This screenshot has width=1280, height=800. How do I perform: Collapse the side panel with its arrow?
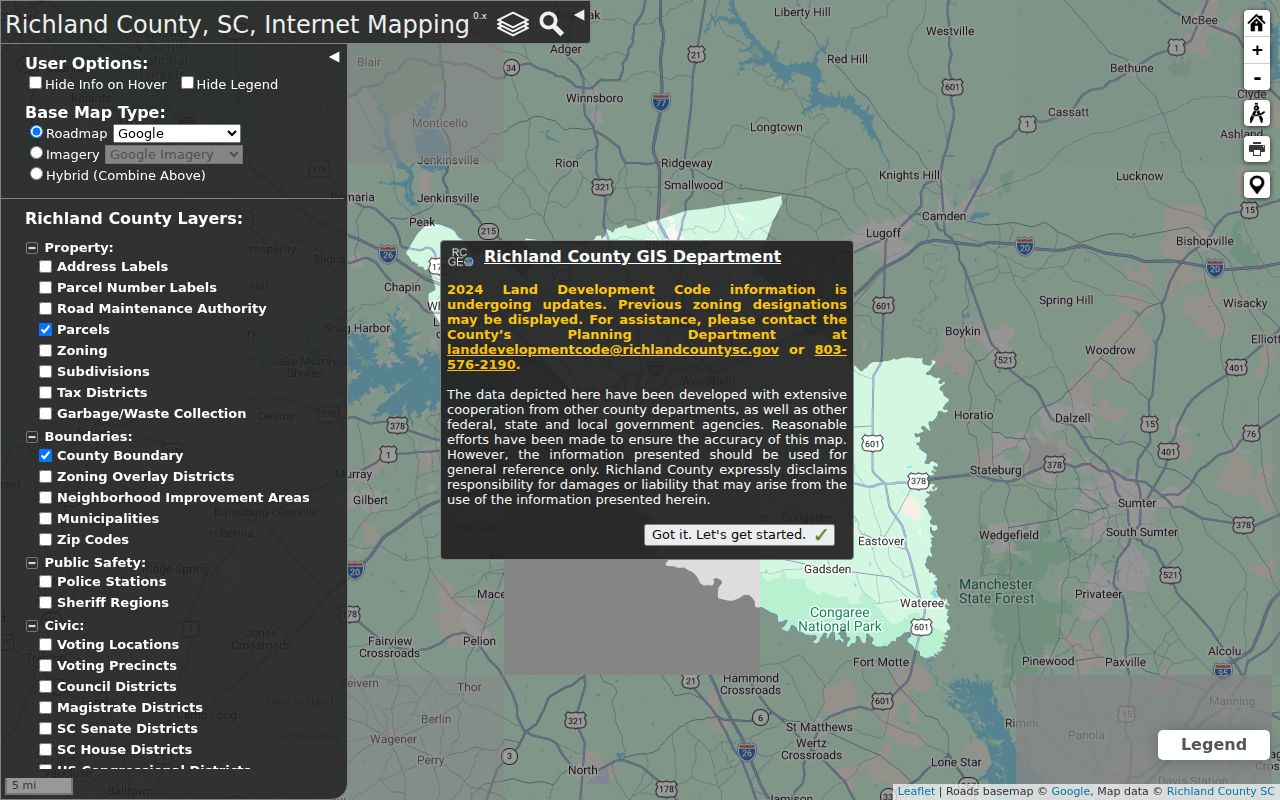point(334,57)
